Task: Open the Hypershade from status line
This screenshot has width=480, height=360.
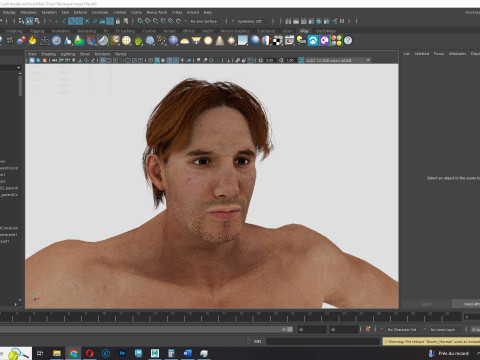Action: pos(319,21)
